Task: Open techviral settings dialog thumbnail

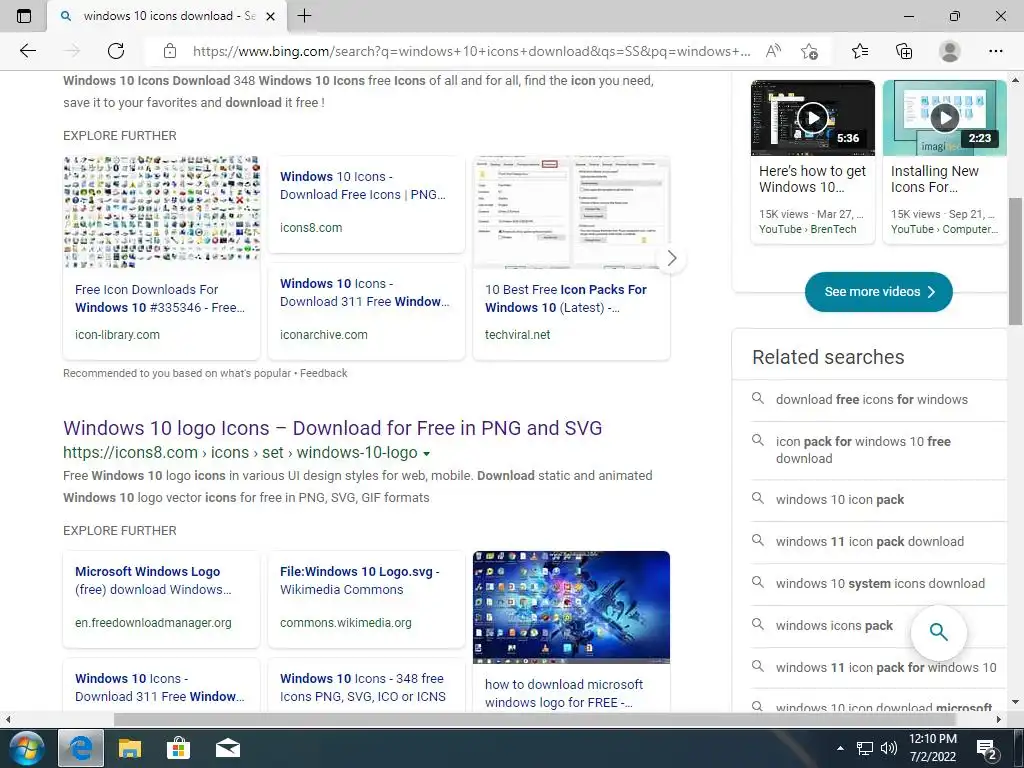Action: (571, 212)
